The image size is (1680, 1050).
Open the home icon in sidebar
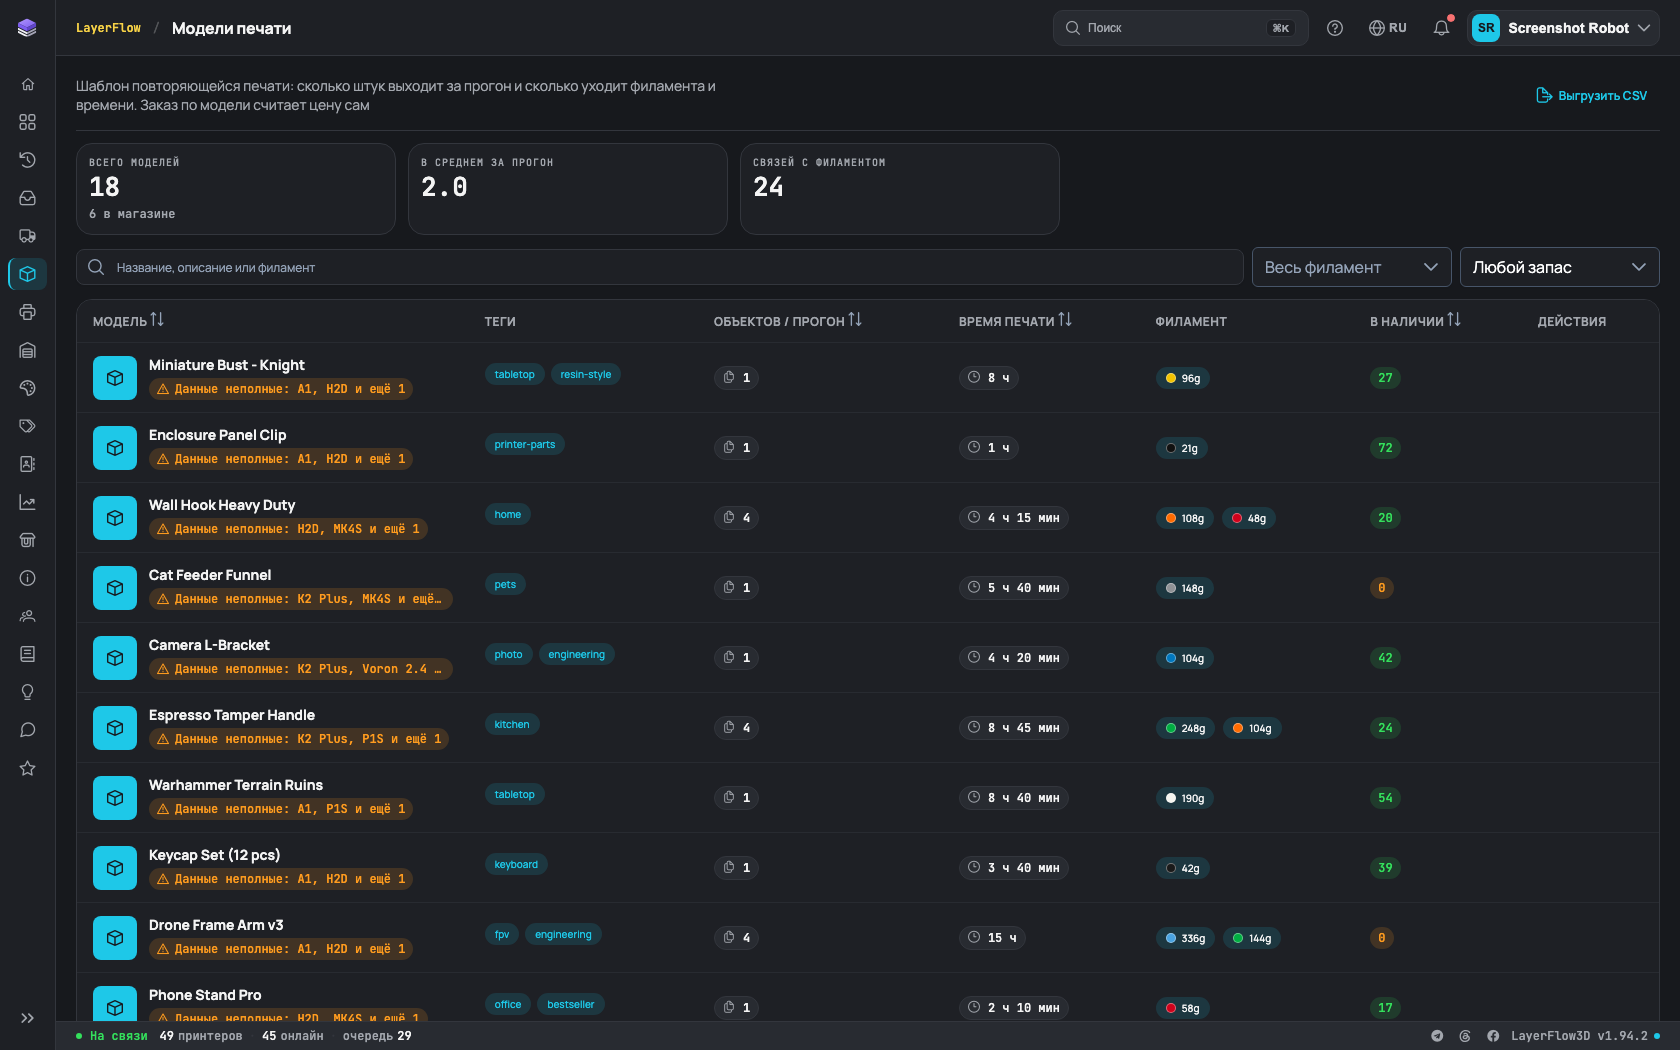[x=27, y=84]
